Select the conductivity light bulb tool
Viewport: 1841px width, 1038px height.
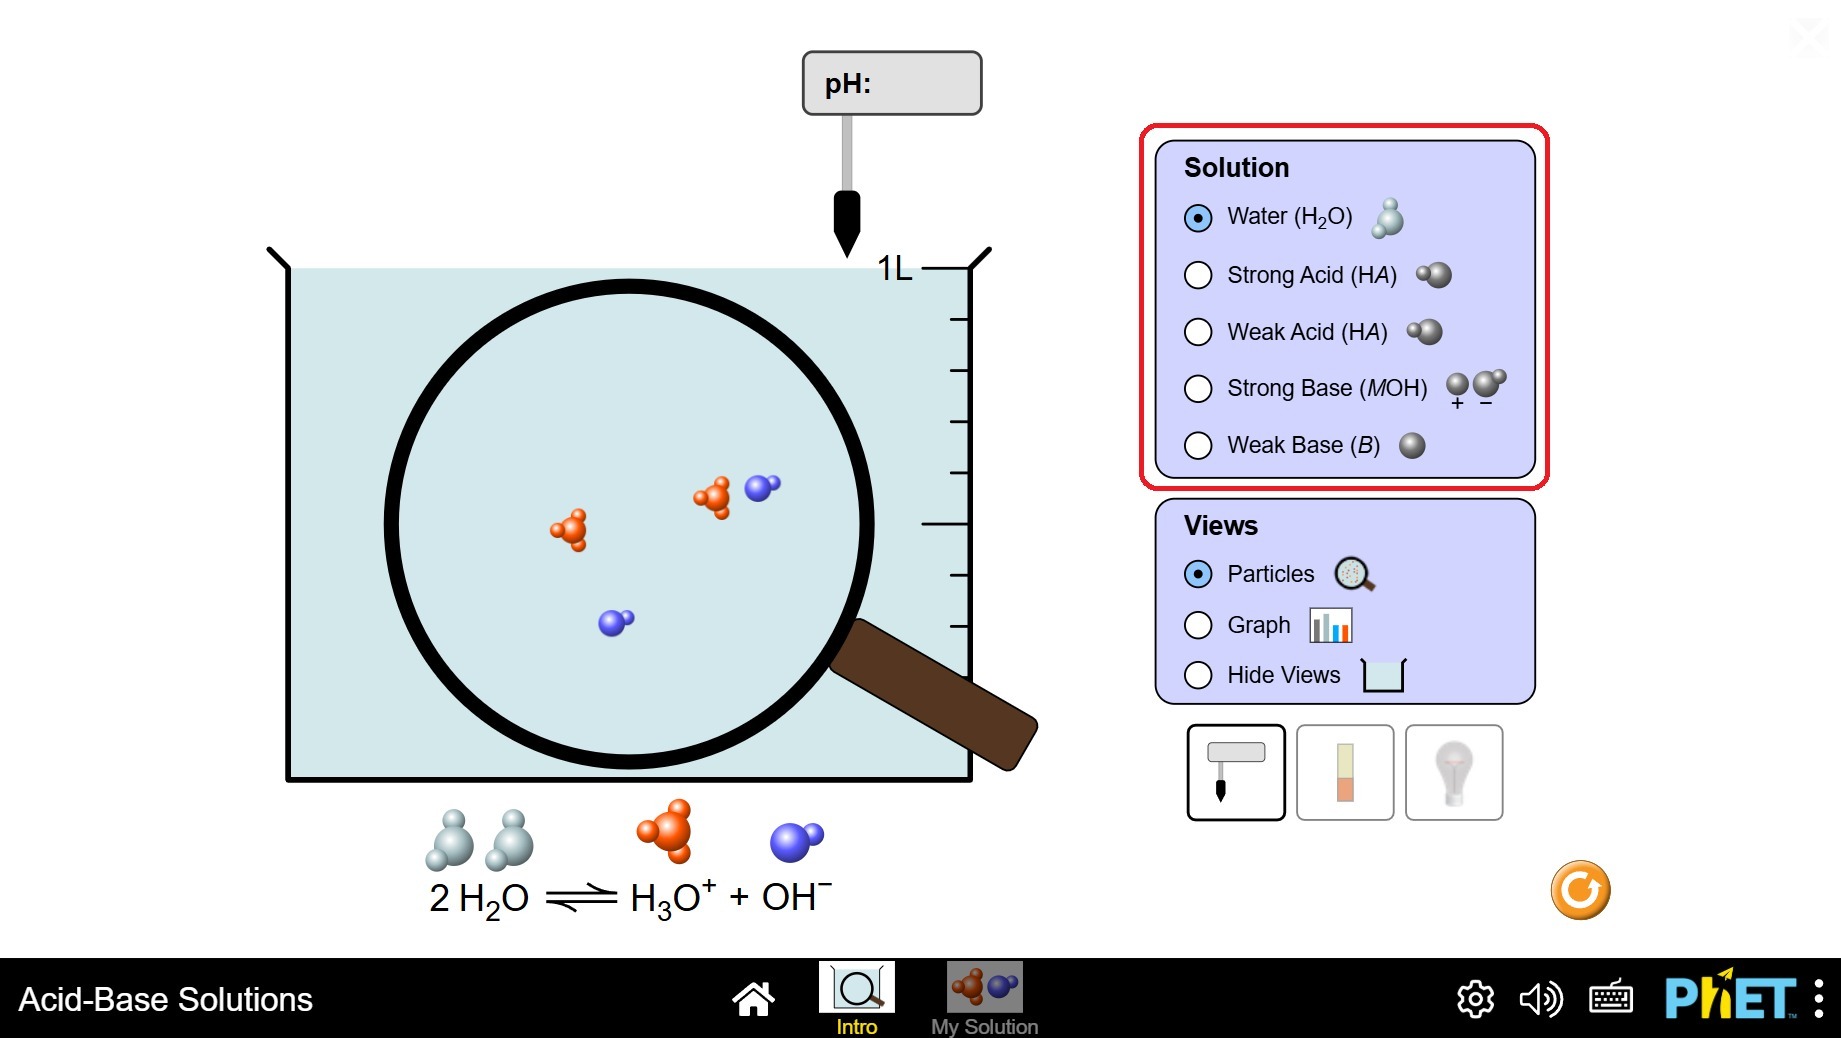pyautogui.click(x=1454, y=772)
